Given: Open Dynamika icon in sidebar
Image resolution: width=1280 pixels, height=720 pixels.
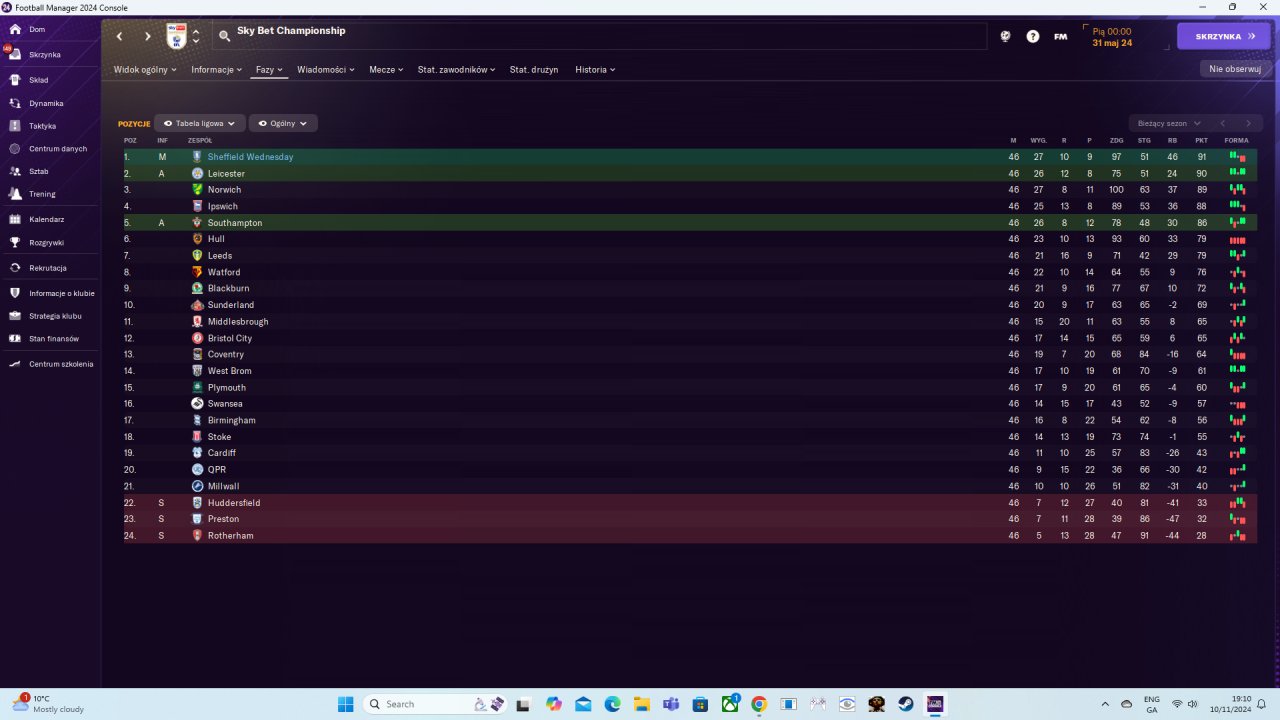Looking at the screenshot, I should click(x=15, y=103).
